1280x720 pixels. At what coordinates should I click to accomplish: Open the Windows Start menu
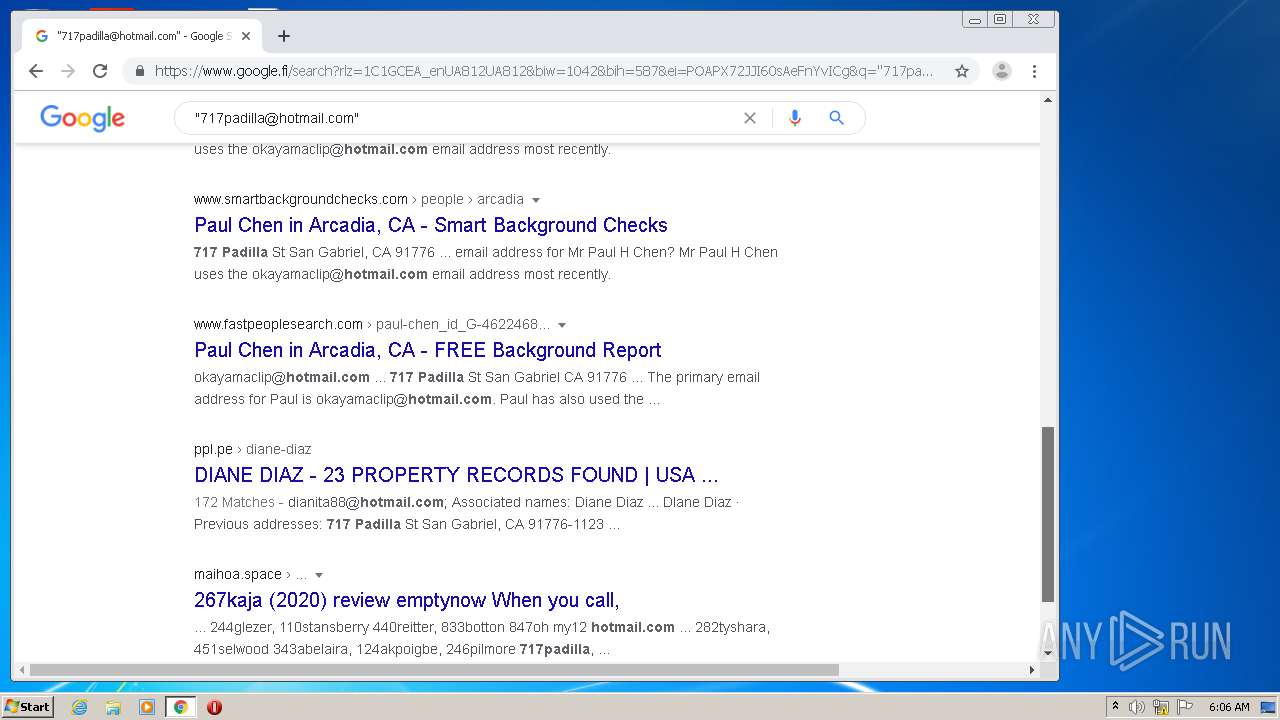pos(28,707)
